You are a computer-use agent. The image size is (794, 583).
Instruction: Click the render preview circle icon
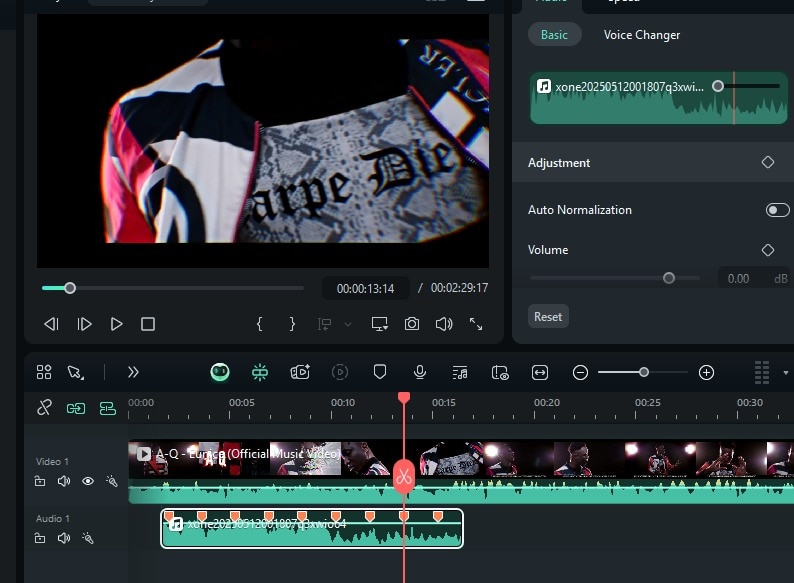point(340,372)
